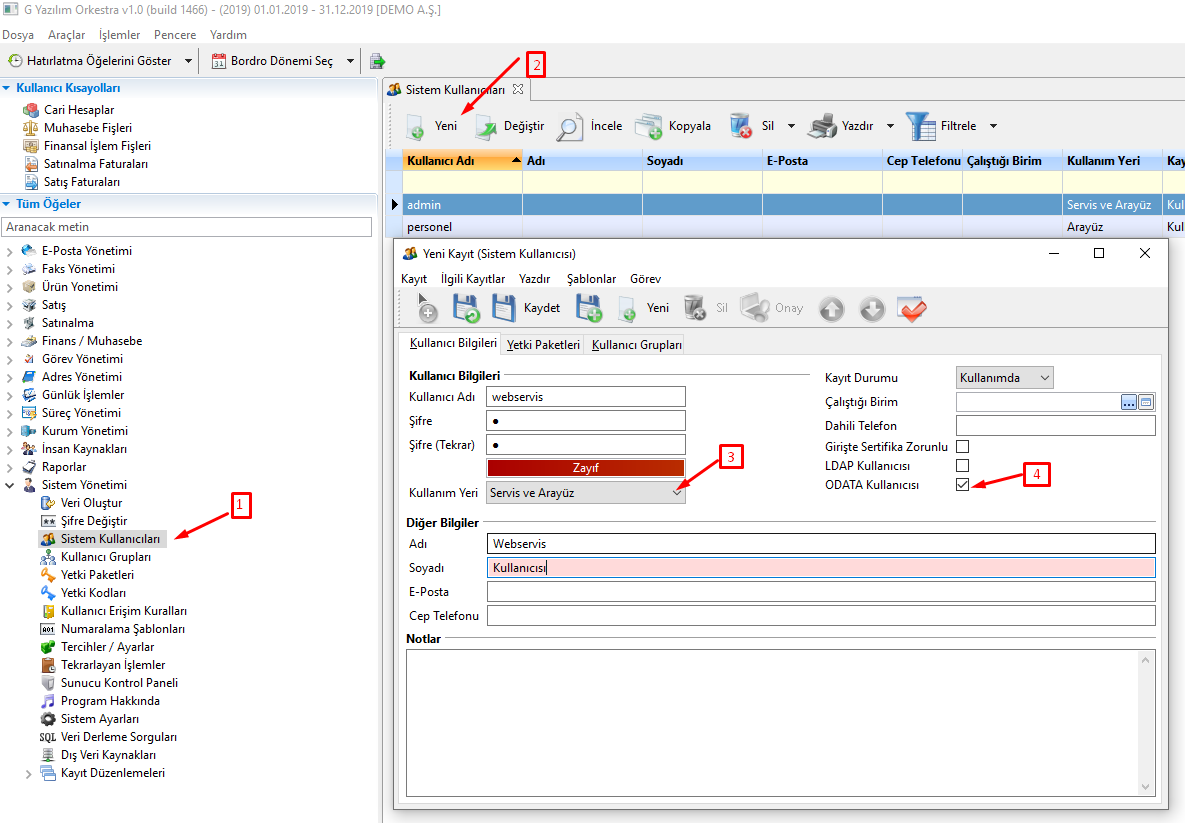1185x823 pixels.
Task: Click the Kopyala copy icon
Action: click(649, 126)
